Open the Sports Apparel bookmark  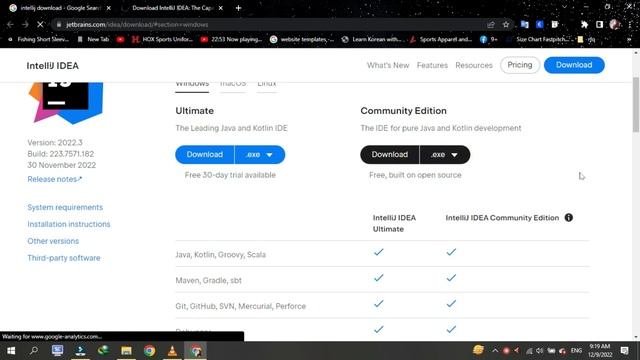pyautogui.click(x=441, y=40)
